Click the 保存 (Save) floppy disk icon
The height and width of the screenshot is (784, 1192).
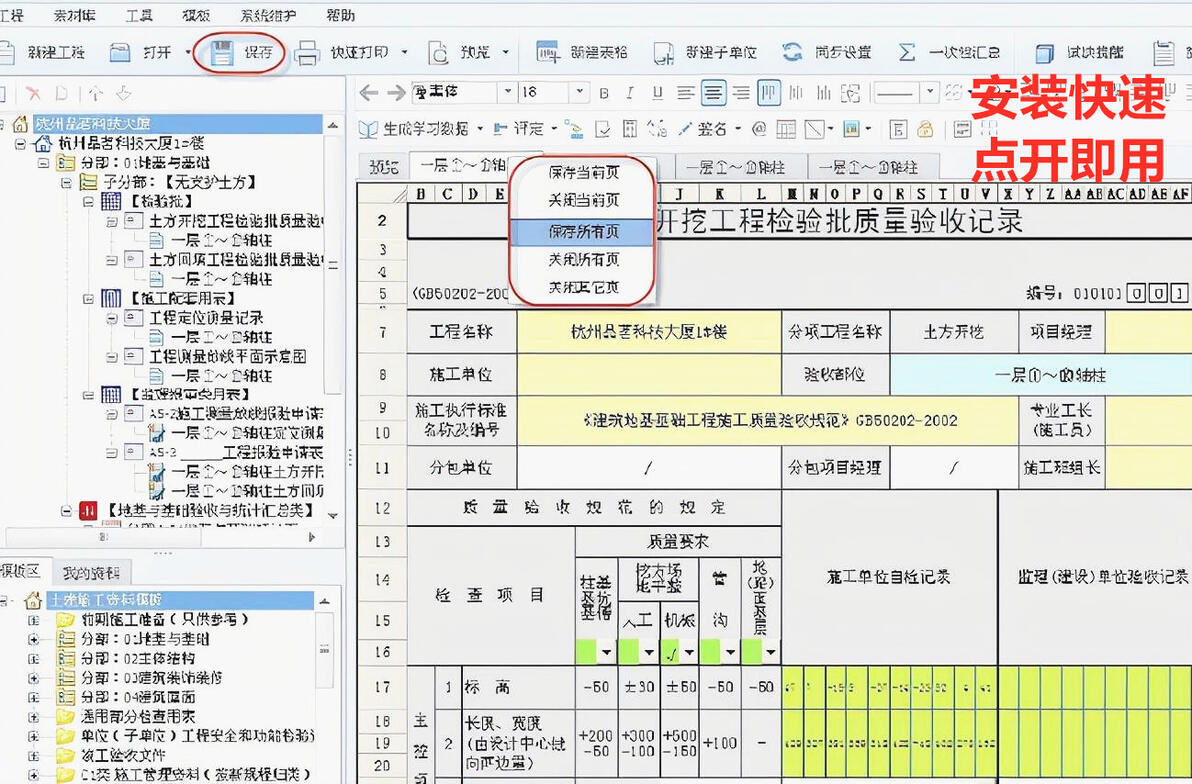point(222,52)
